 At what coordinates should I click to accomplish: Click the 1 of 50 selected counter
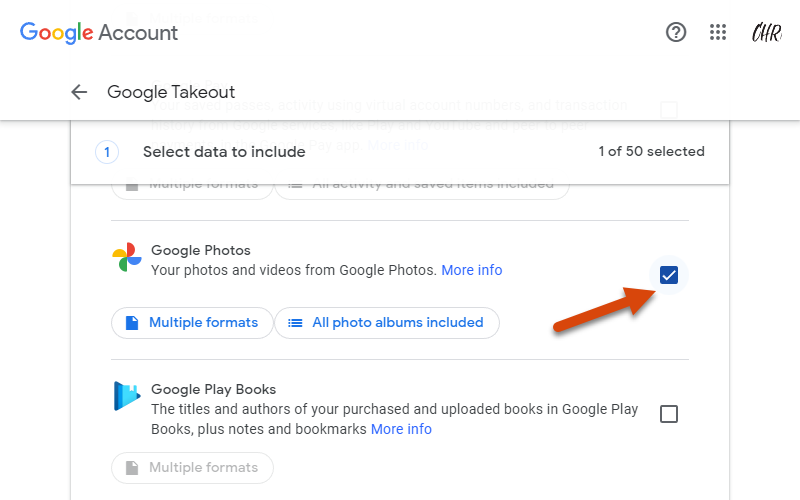(652, 152)
